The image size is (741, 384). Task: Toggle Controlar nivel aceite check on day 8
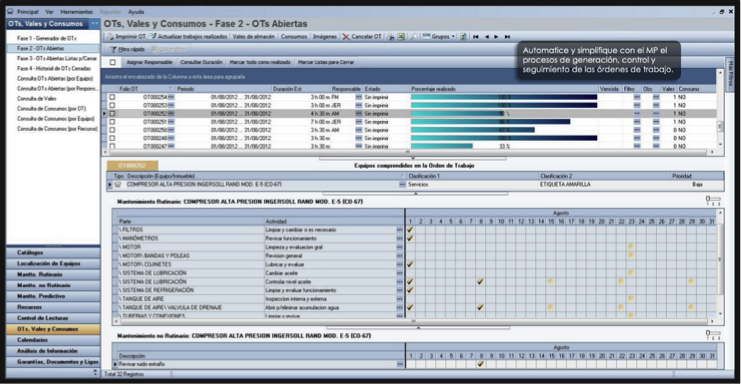click(480, 282)
